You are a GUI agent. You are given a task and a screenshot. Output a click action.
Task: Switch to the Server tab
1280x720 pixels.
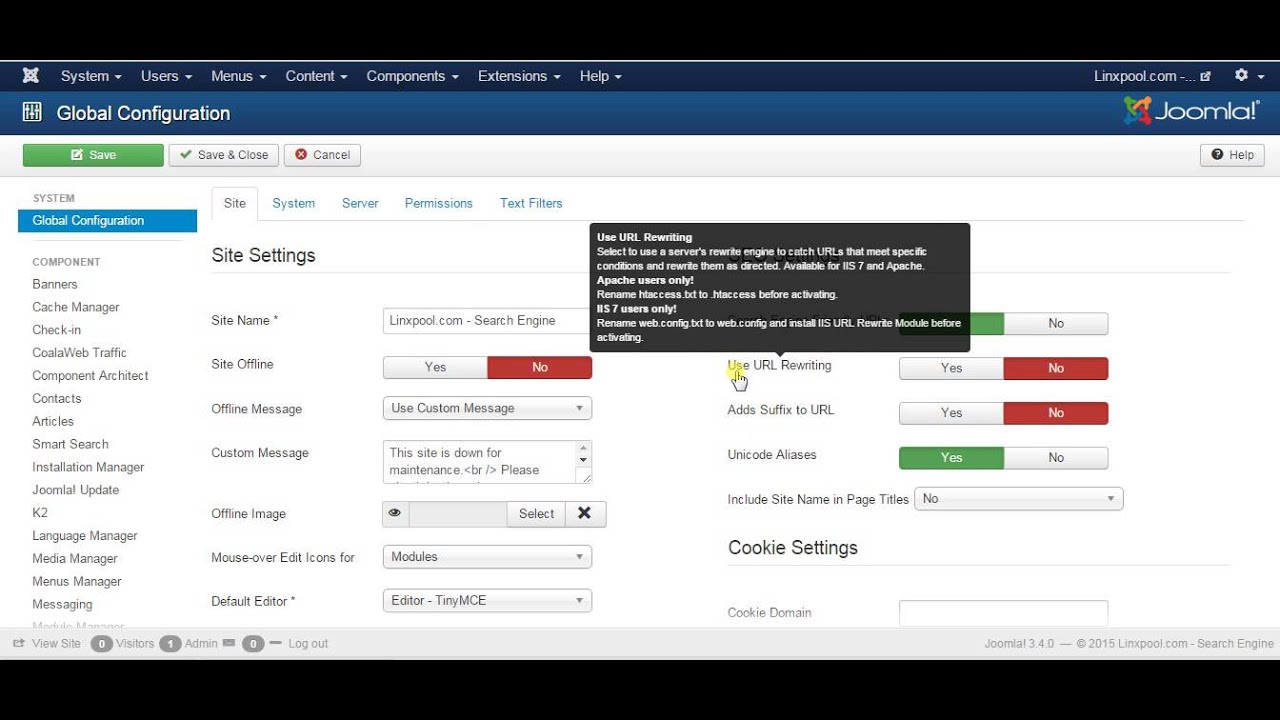pyautogui.click(x=360, y=203)
